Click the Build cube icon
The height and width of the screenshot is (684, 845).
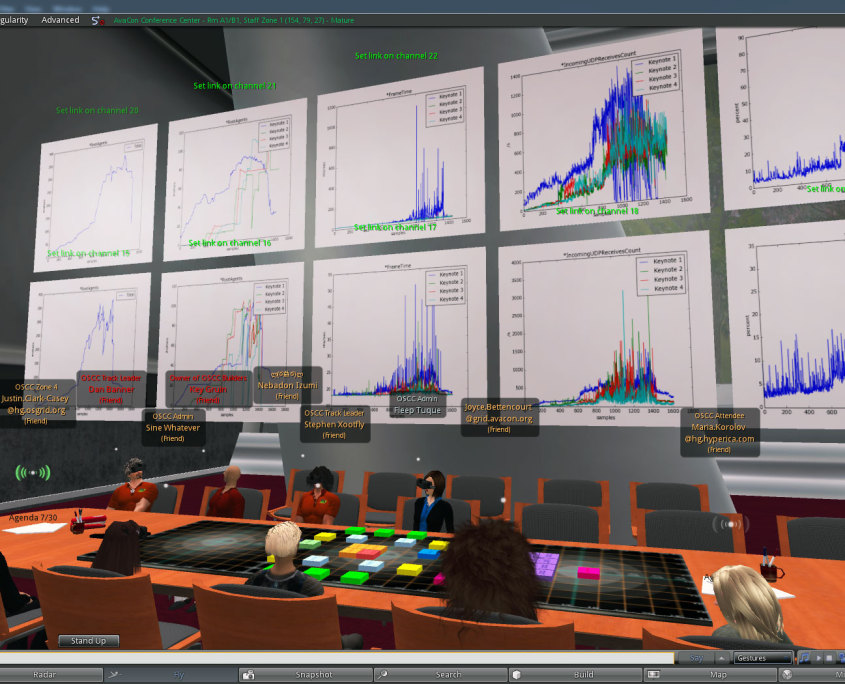[516, 675]
